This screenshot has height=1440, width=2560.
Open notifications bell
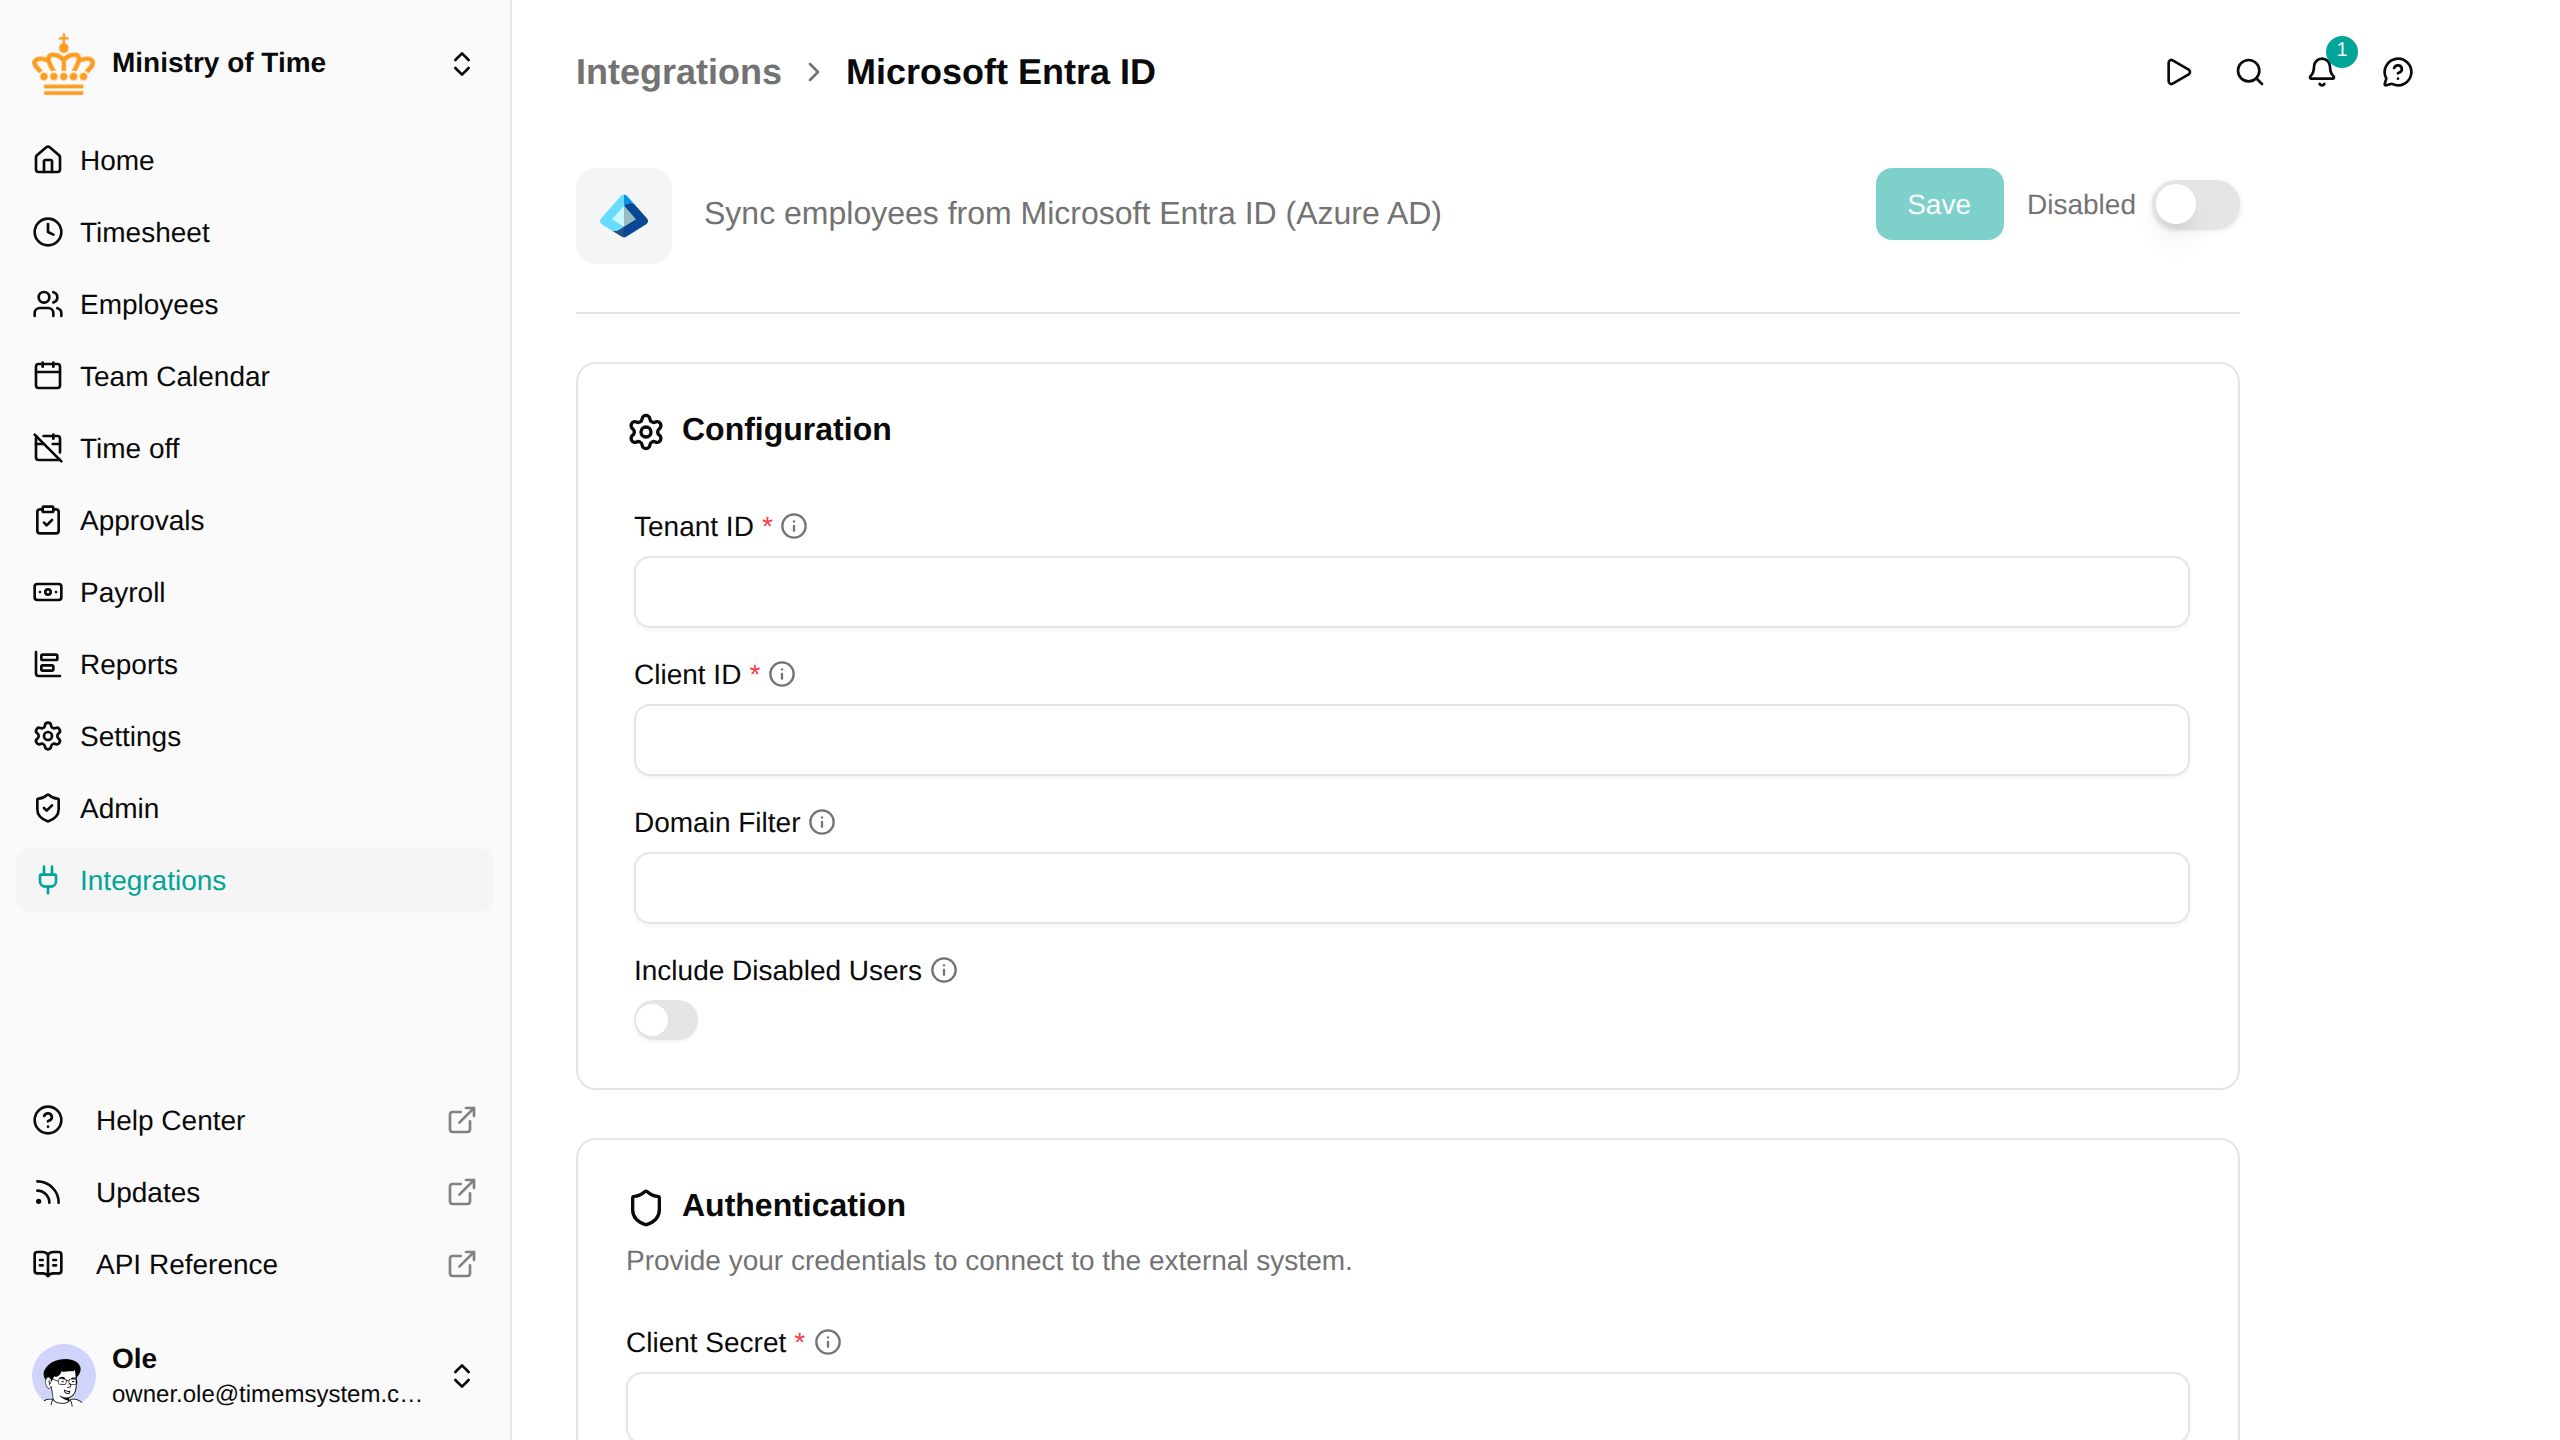point(2322,72)
